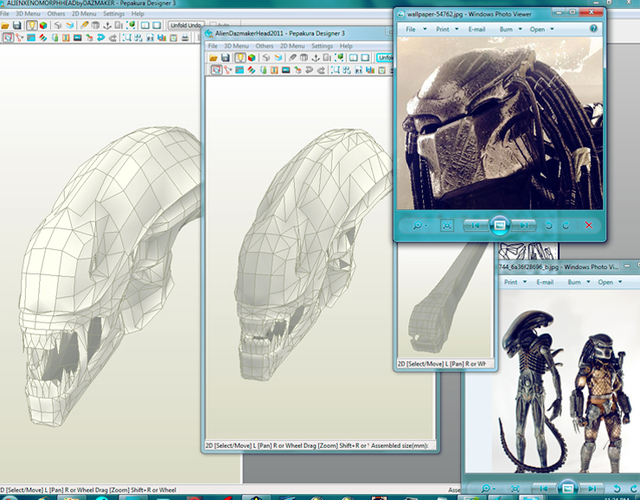Open file icon in AlienDazmakerHead2011 window
Screen dimensions: 640x500
coord(213,58)
